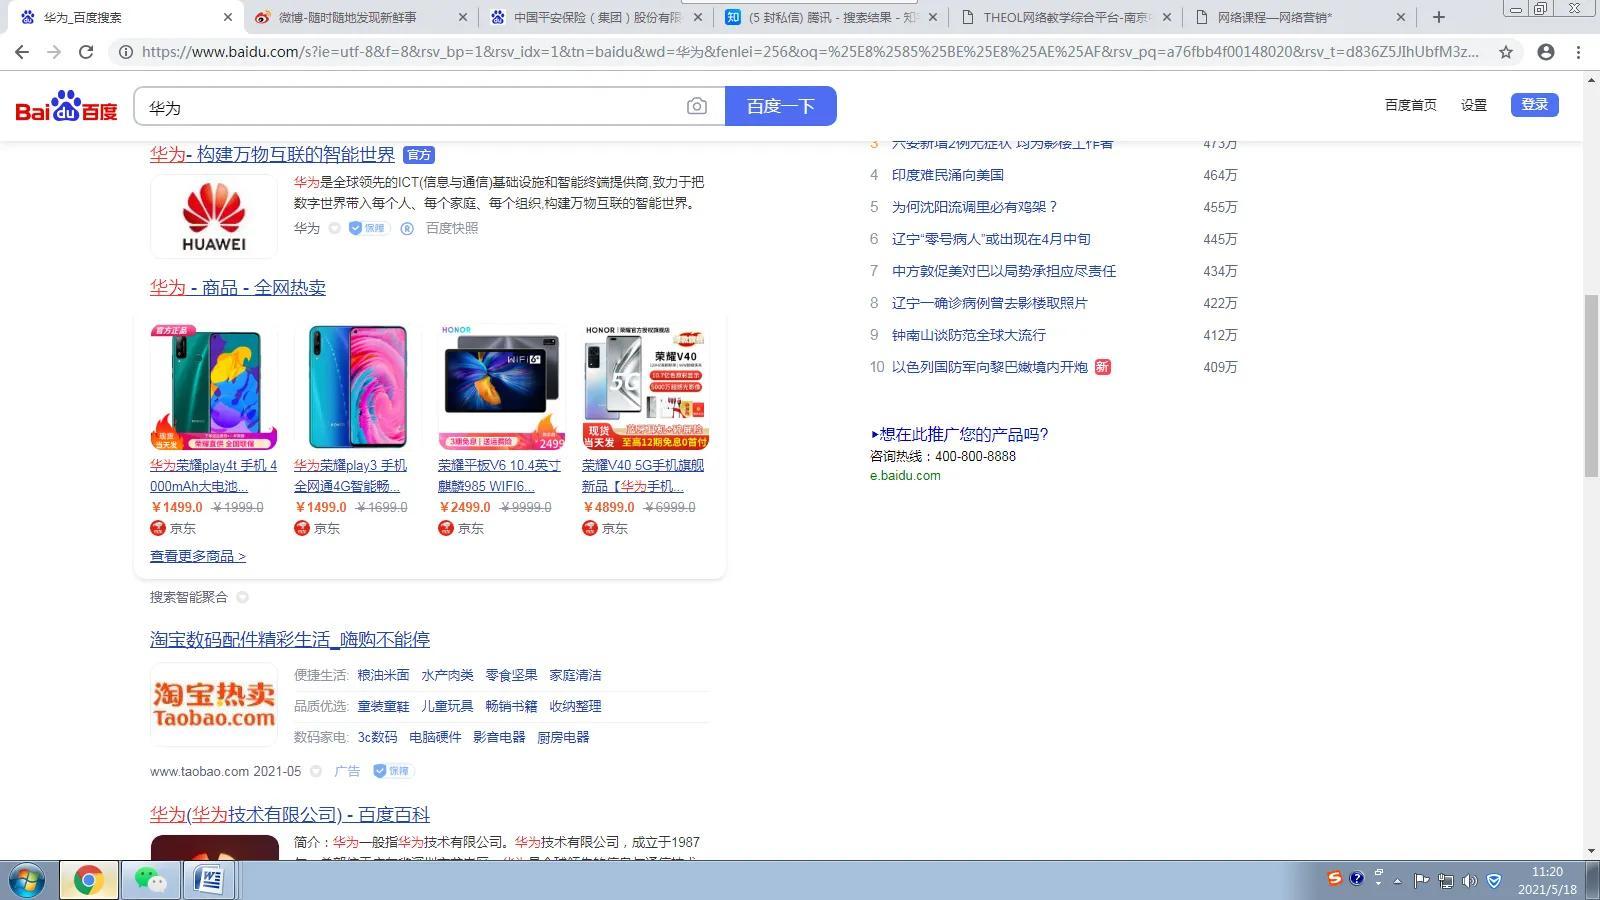1600x900 pixels.
Task: Click 查看更多商品 link
Action: 198,556
